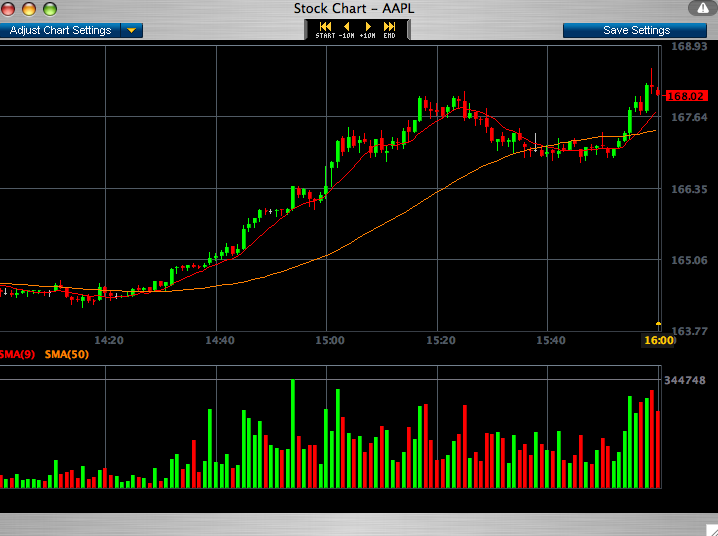The height and width of the screenshot is (536, 718).
Task: Select the SMA(9) indicator label
Action: [x=17, y=354]
